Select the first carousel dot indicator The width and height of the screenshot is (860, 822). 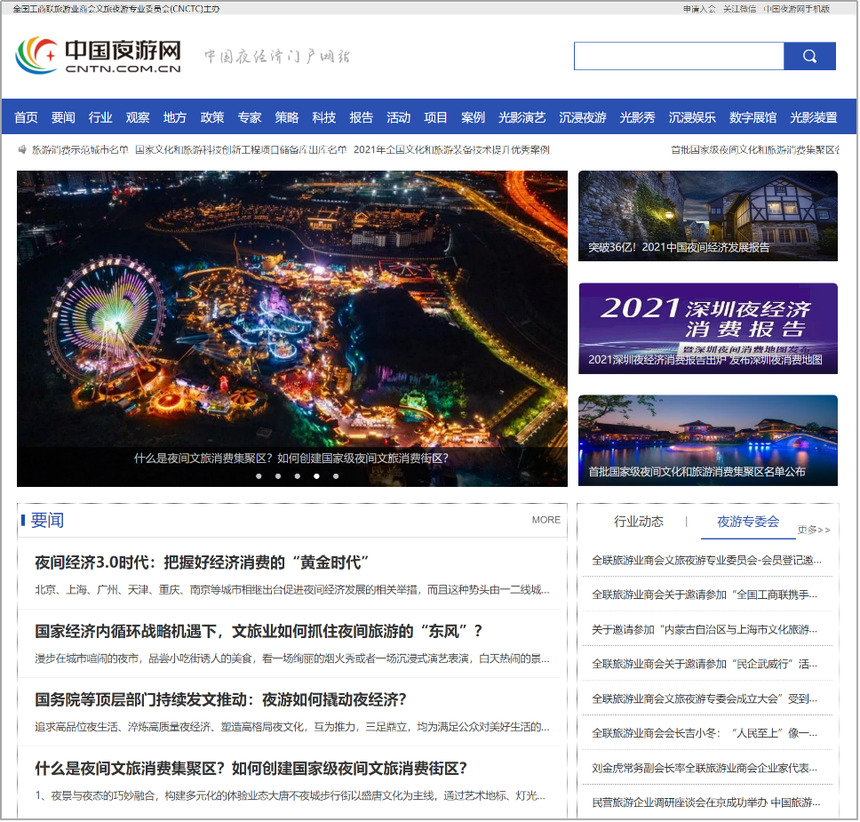[259, 476]
